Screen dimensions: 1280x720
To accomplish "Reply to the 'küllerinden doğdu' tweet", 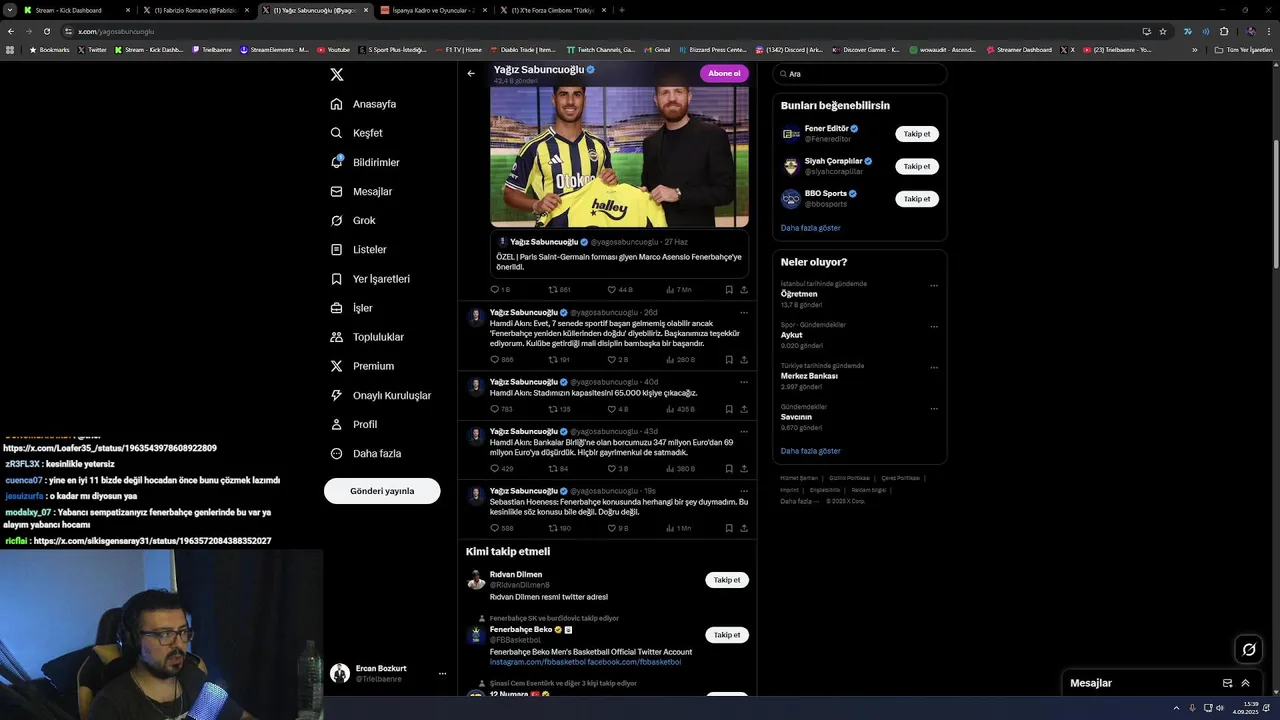I will tap(501, 359).
